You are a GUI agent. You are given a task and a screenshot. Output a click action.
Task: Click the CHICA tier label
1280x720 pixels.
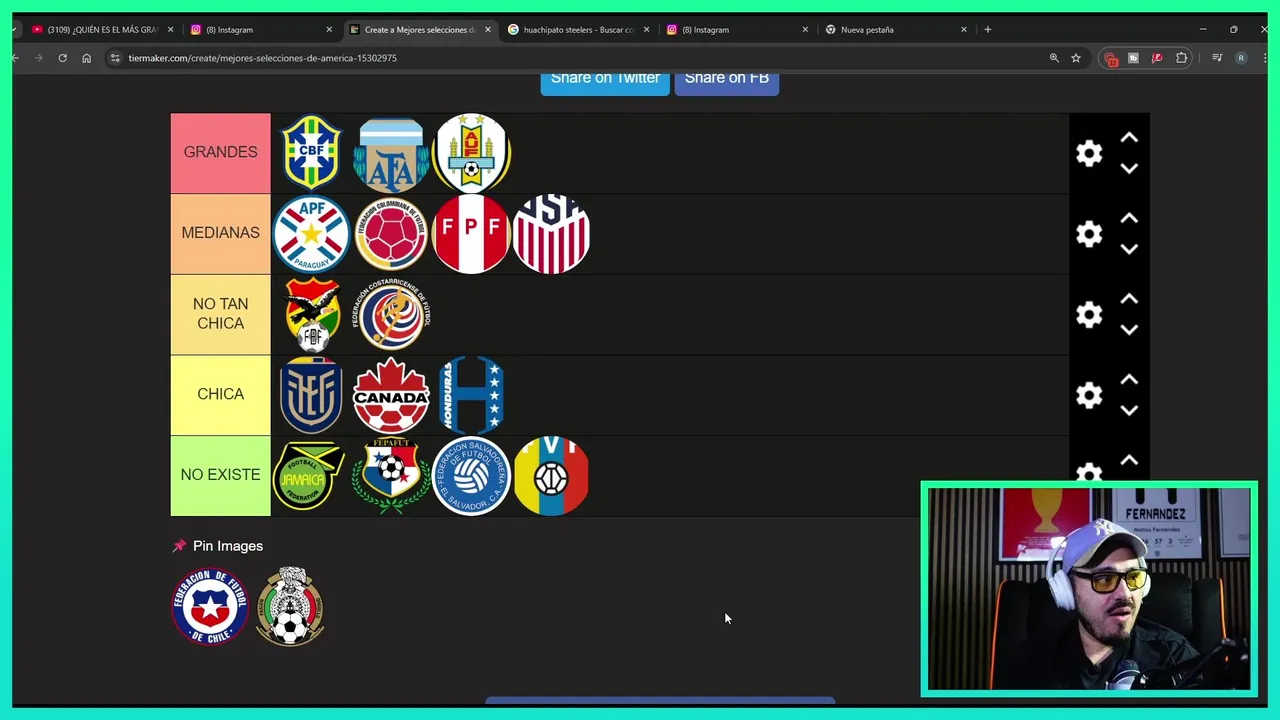pos(220,395)
